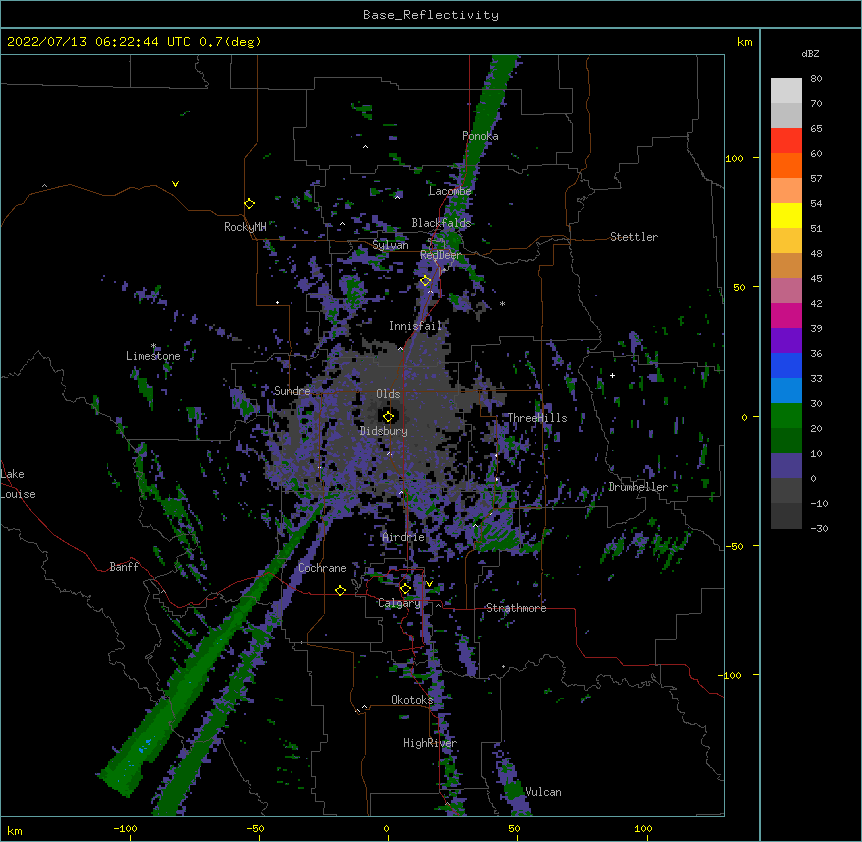This screenshot has width=862, height=842.
Task: Pick the light sky-blue swatch in the legend
Action: pyautogui.click(x=786, y=391)
